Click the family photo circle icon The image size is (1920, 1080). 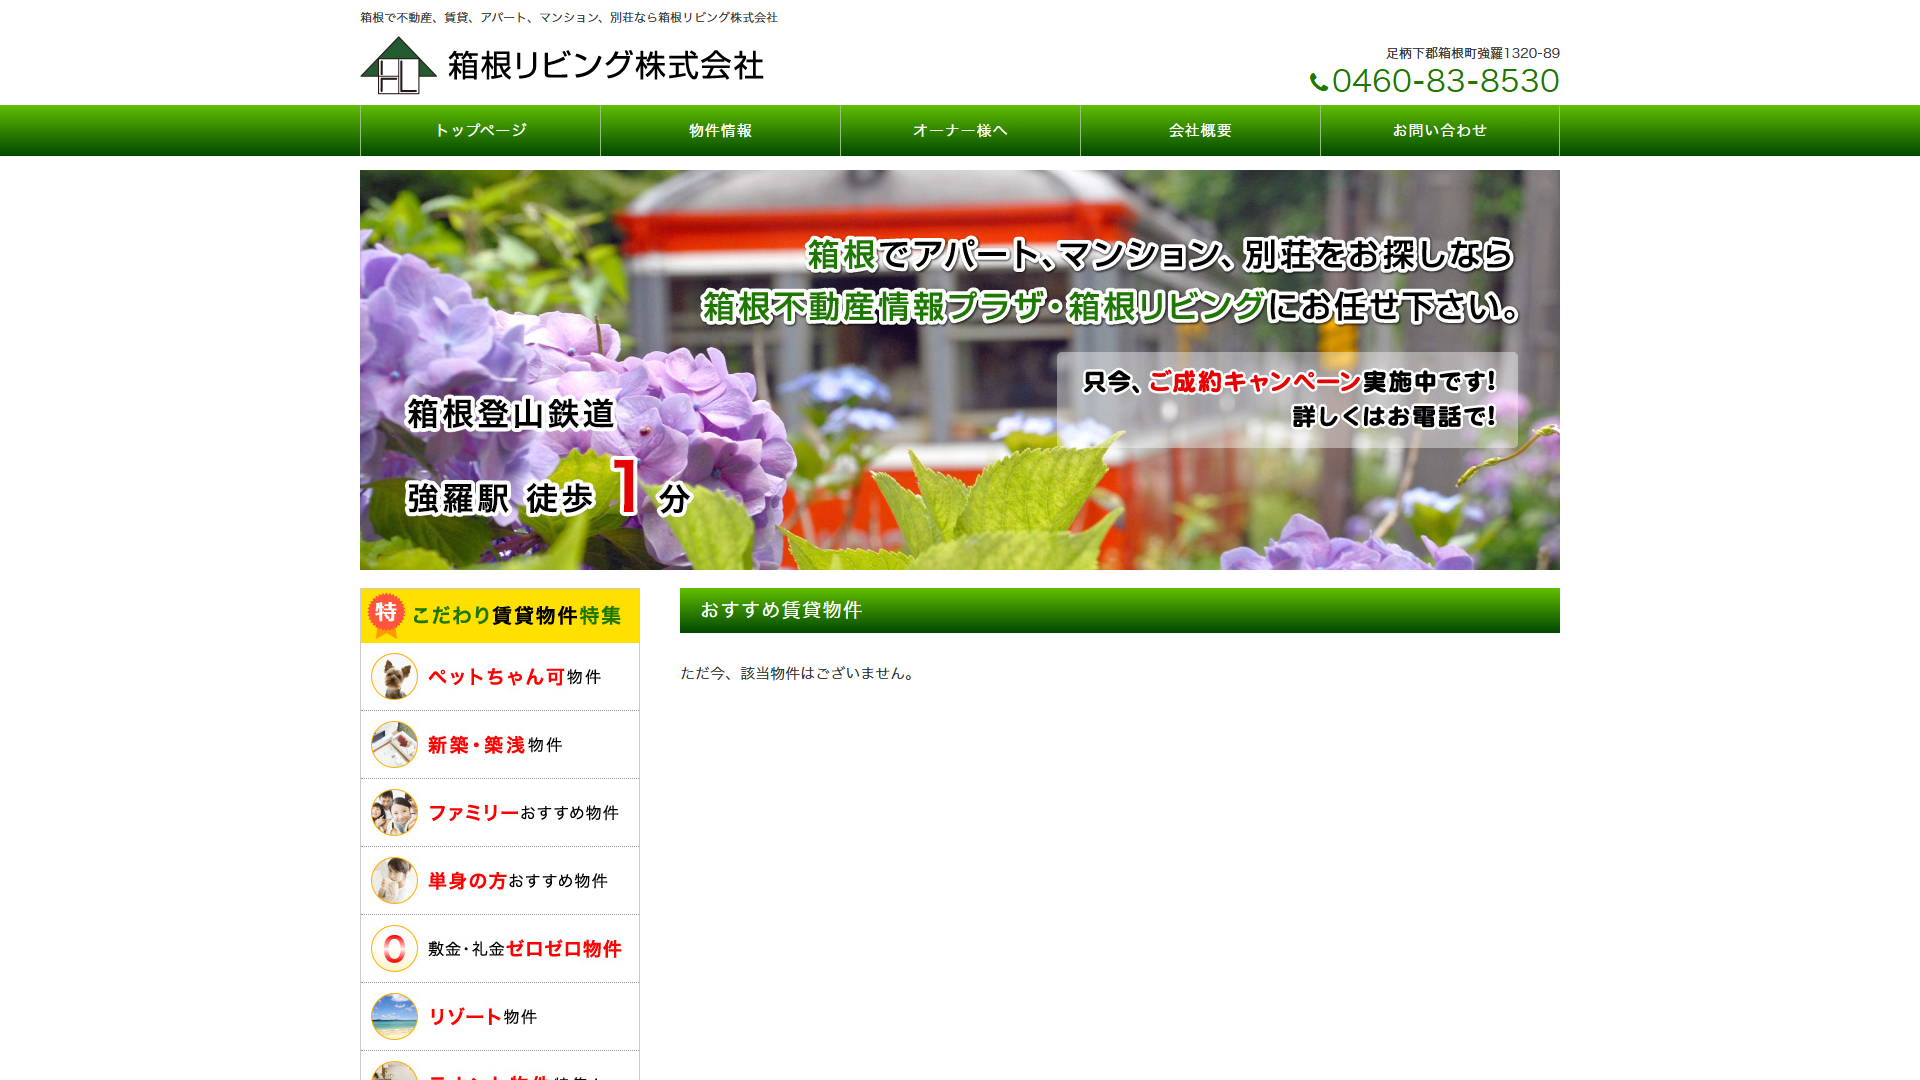(394, 813)
